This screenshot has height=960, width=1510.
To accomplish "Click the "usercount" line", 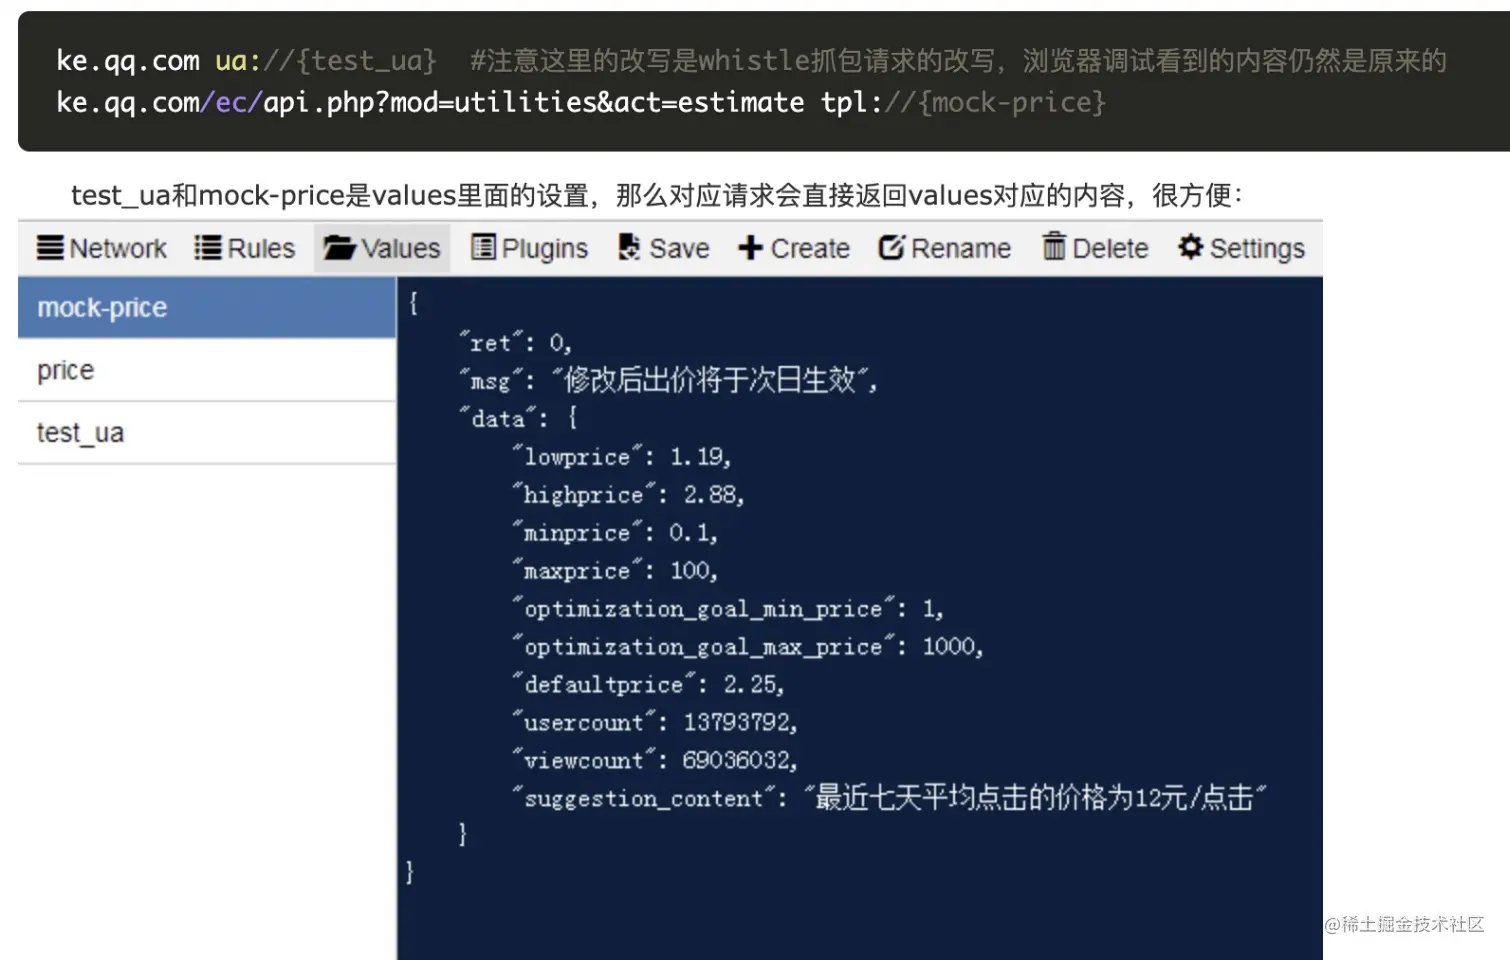I will pyautogui.click(x=655, y=723).
